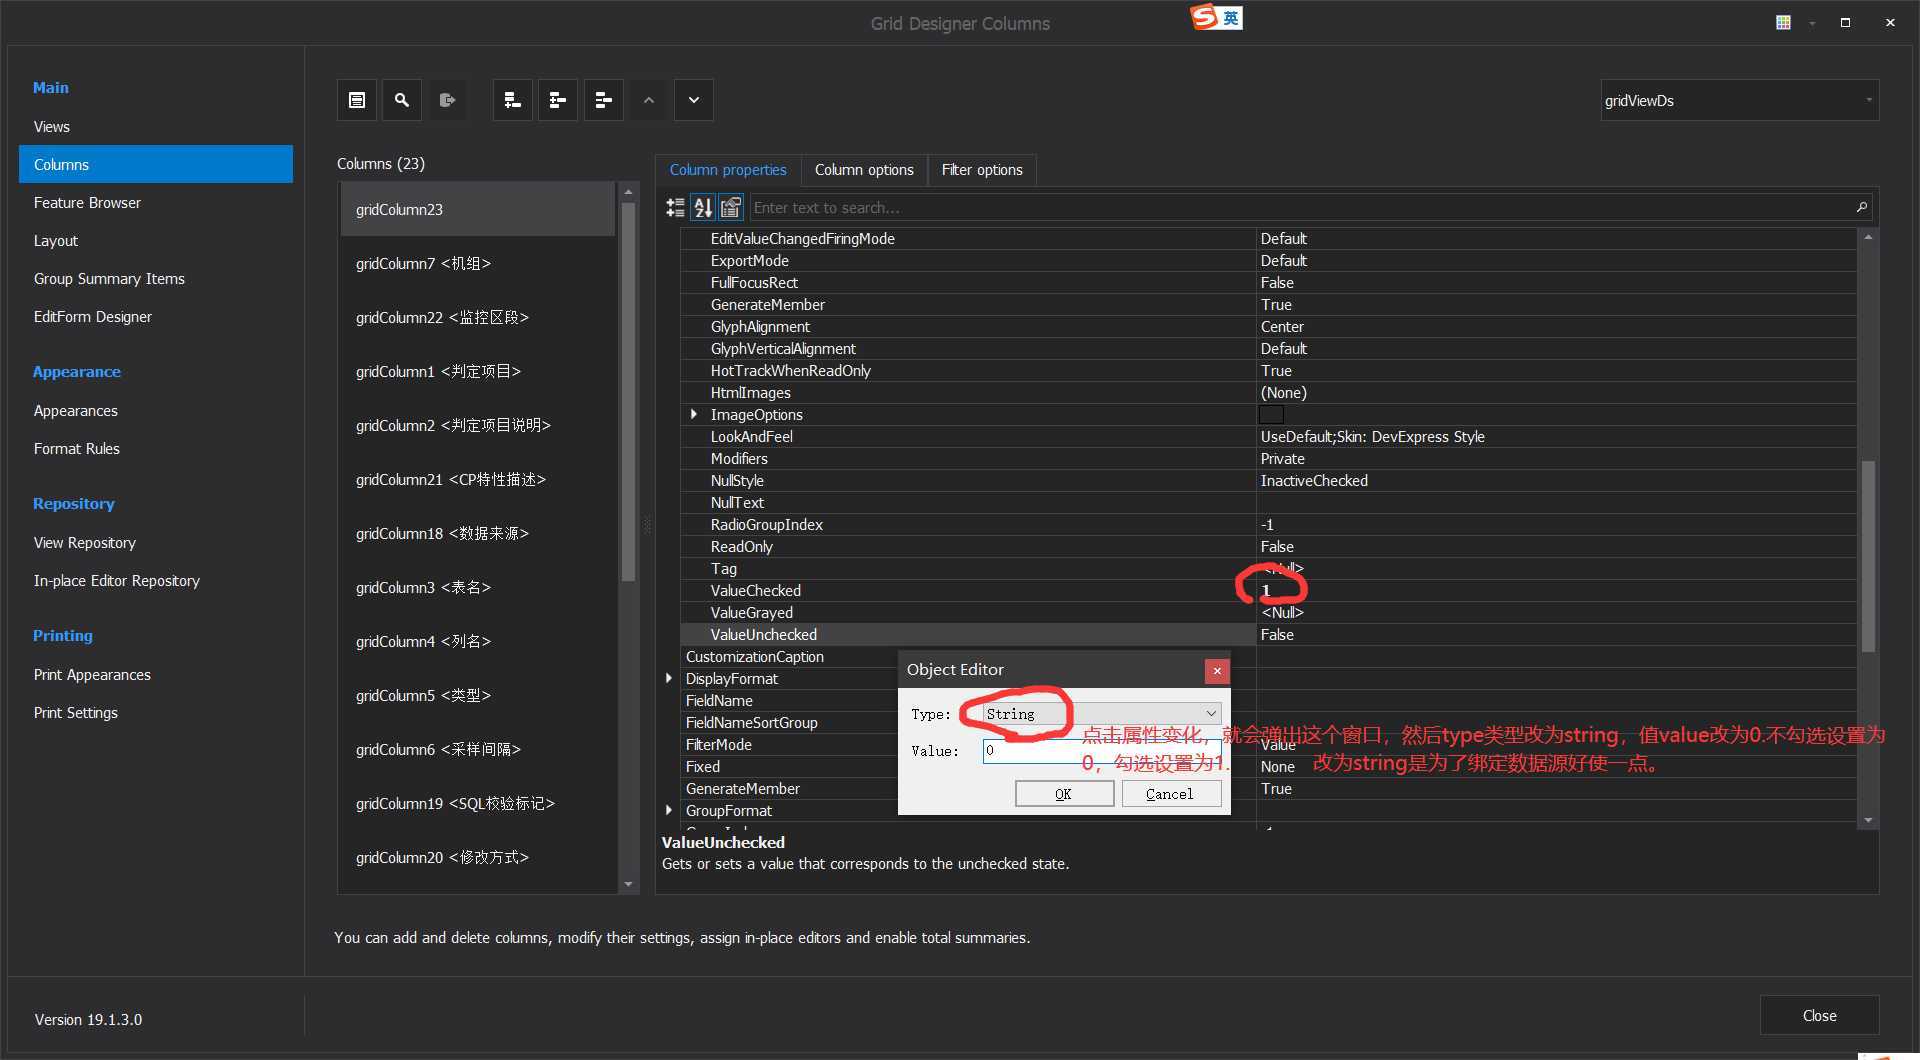Select gridColumn7 <机组> in columns list
Viewport: 1920px width, 1060px height.
(x=478, y=263)
